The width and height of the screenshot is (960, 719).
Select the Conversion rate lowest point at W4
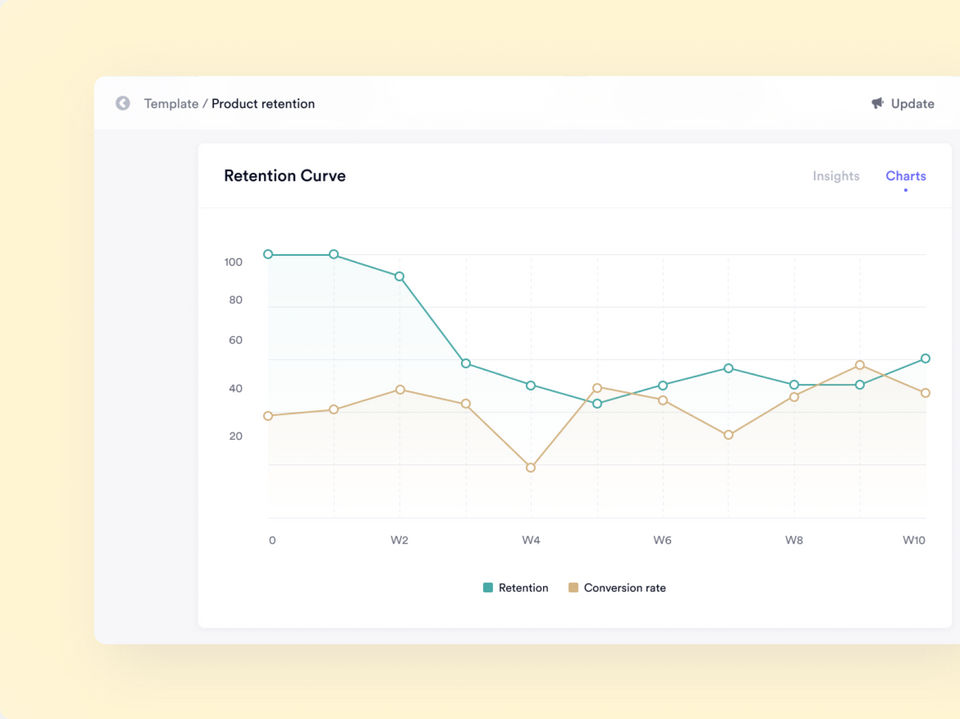(531, 467)
